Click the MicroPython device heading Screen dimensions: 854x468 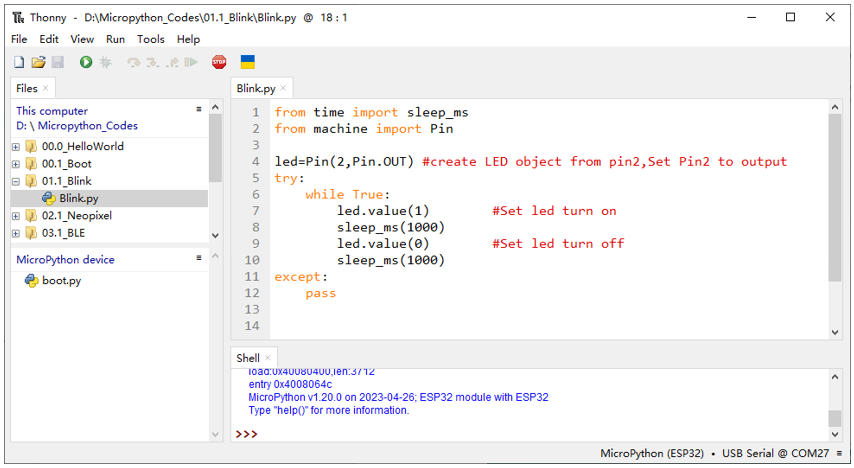(65, 259)
